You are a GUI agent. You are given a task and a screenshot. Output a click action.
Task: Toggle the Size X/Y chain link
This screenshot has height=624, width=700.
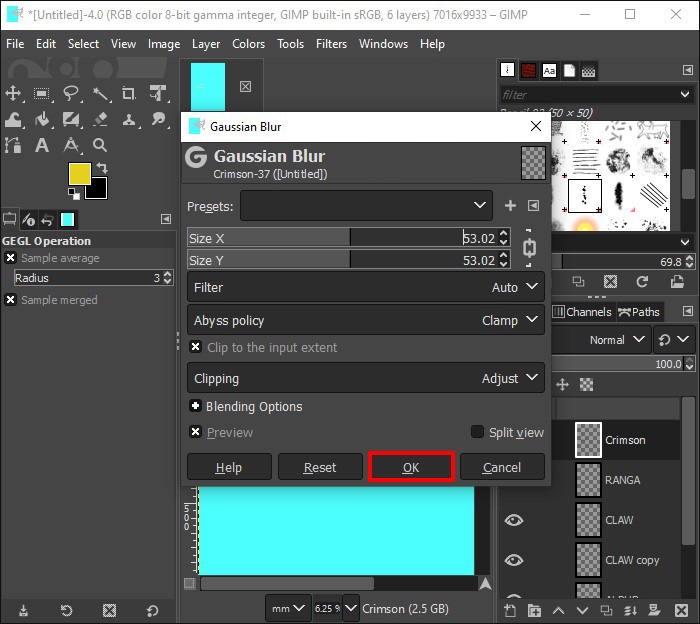[529, 248]
